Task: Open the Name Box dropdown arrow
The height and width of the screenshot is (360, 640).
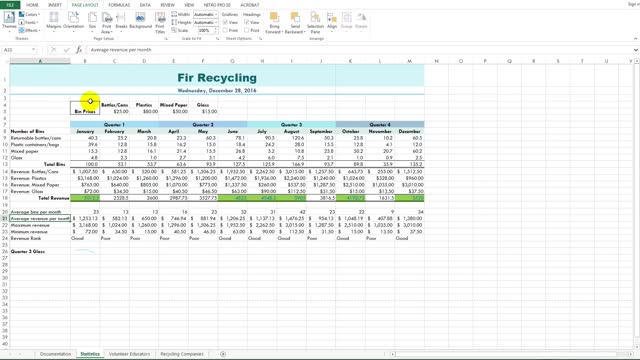Action: point(33,50)
